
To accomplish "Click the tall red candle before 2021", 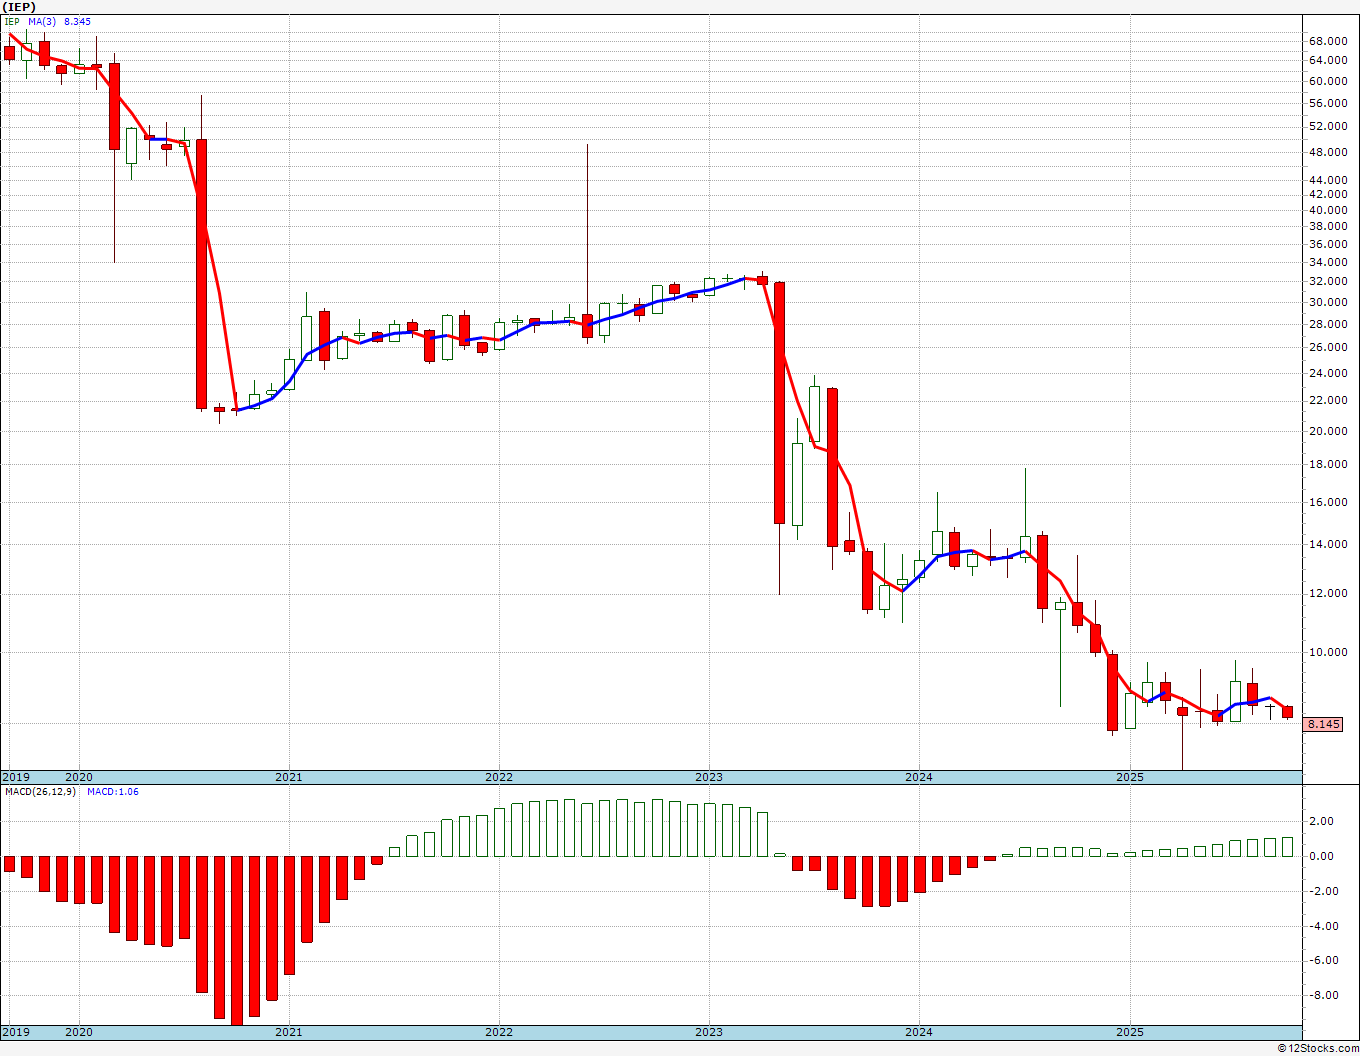I will (201, 274).
